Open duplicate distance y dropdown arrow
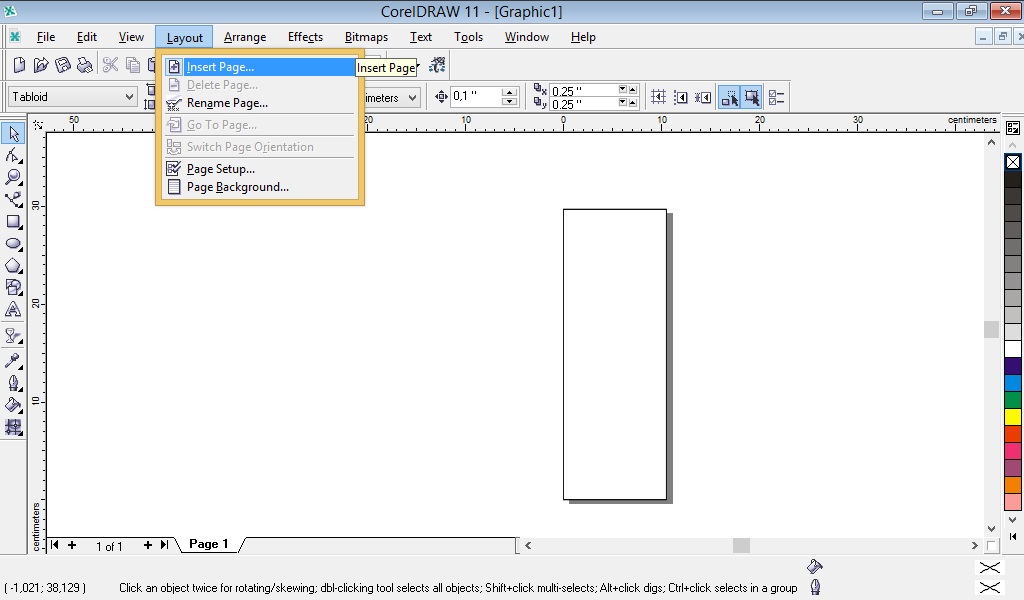This screenshot has height=600, width=1024. [622, 102]
